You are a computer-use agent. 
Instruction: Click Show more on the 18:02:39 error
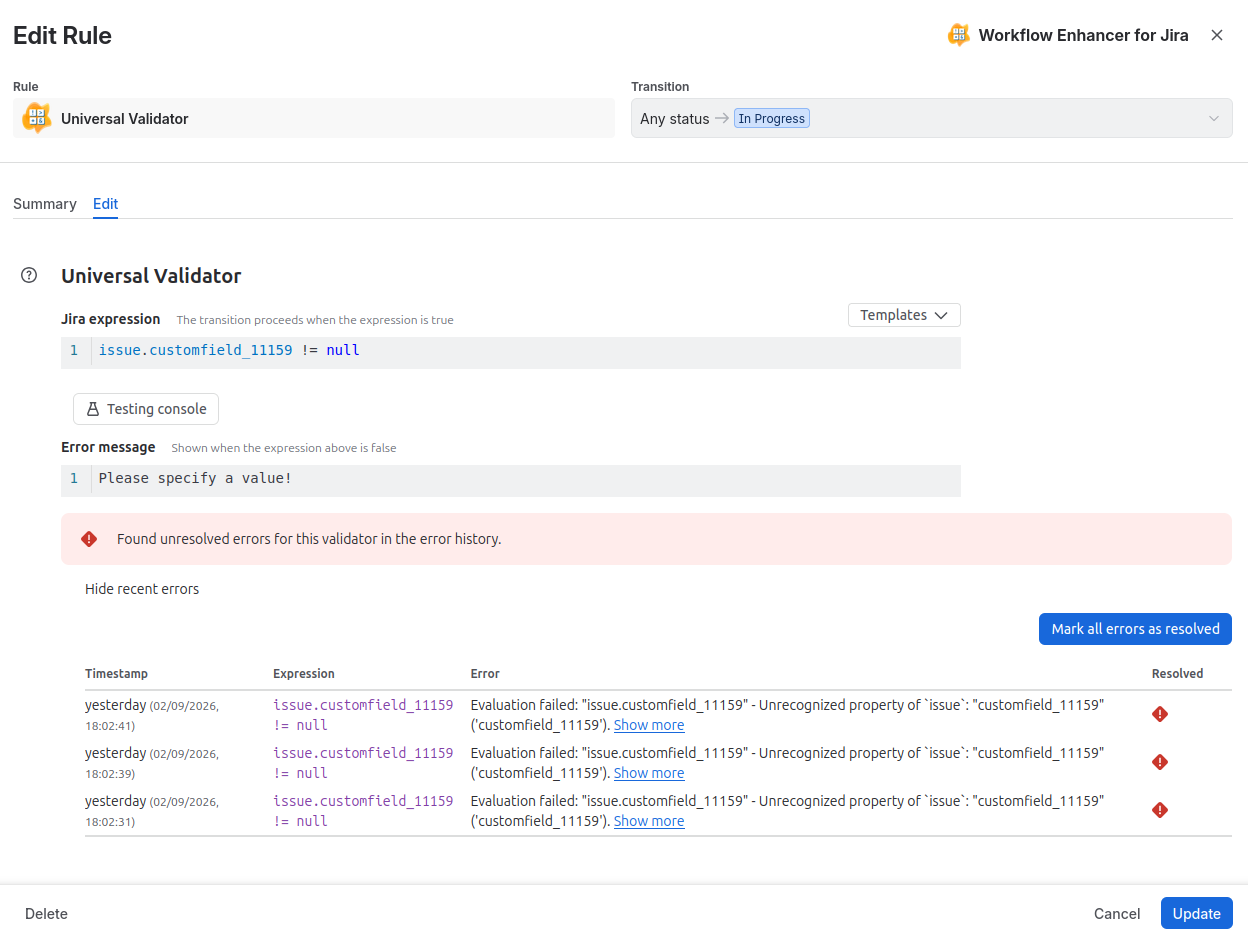(649, 773)
